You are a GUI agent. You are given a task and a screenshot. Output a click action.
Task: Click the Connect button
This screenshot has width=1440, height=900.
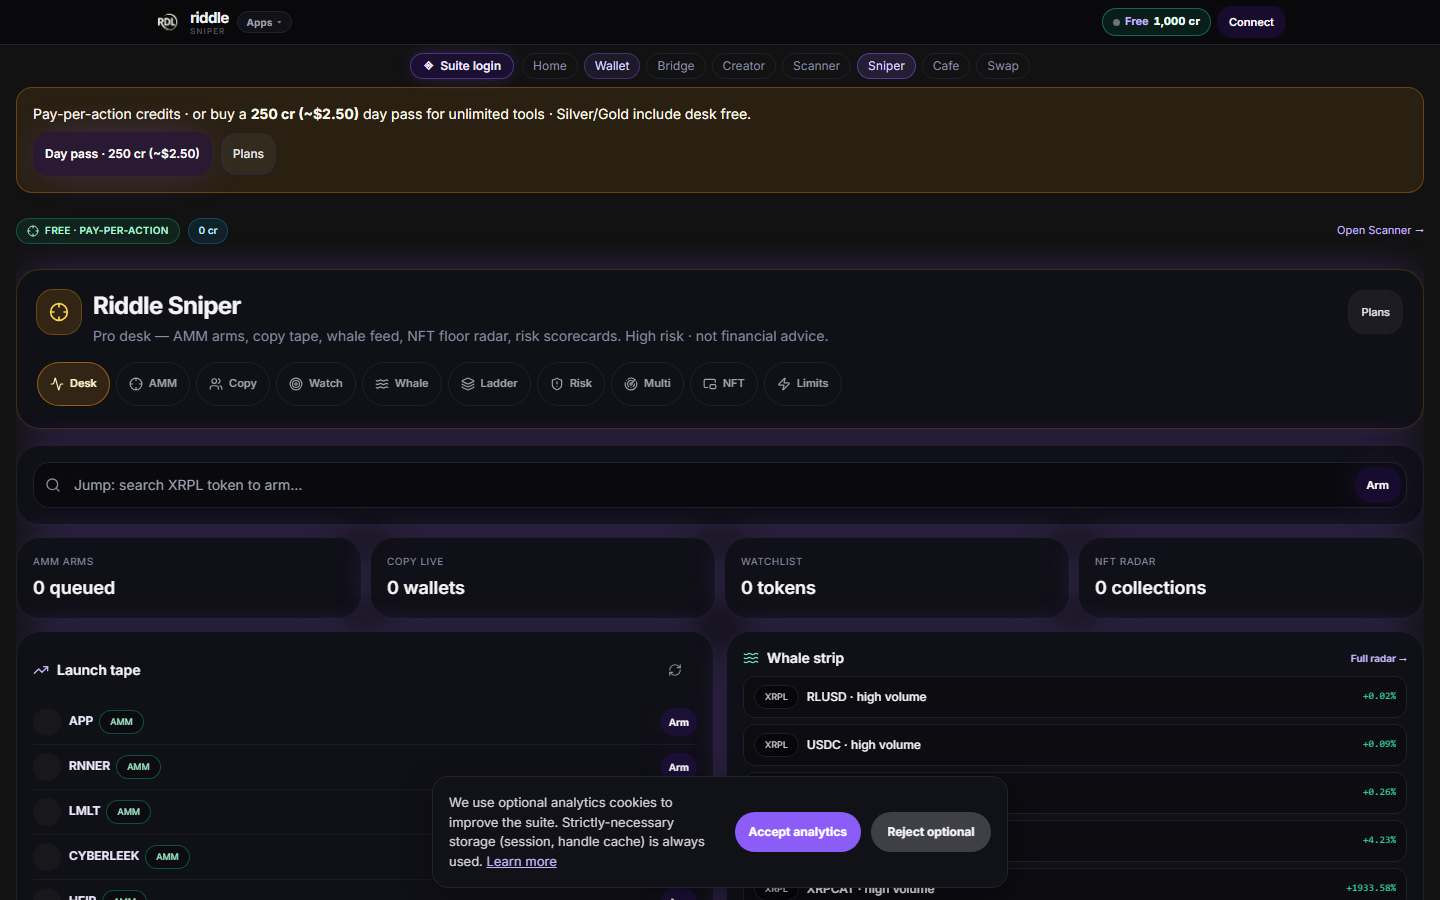1251,22
